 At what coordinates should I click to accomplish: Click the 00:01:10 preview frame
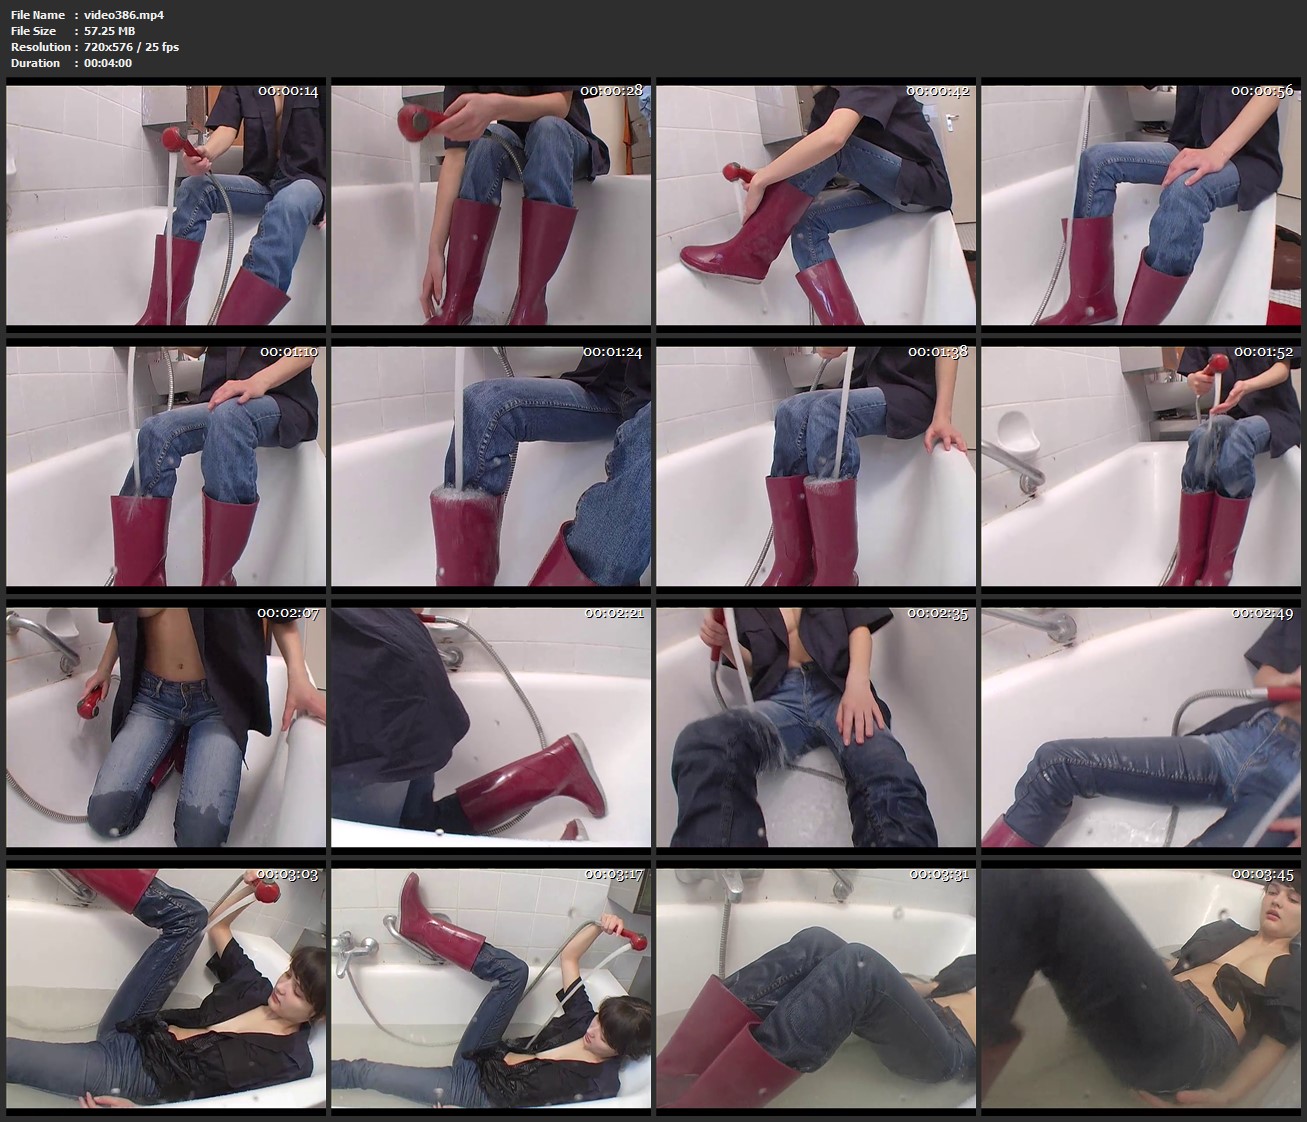[166, 466]
